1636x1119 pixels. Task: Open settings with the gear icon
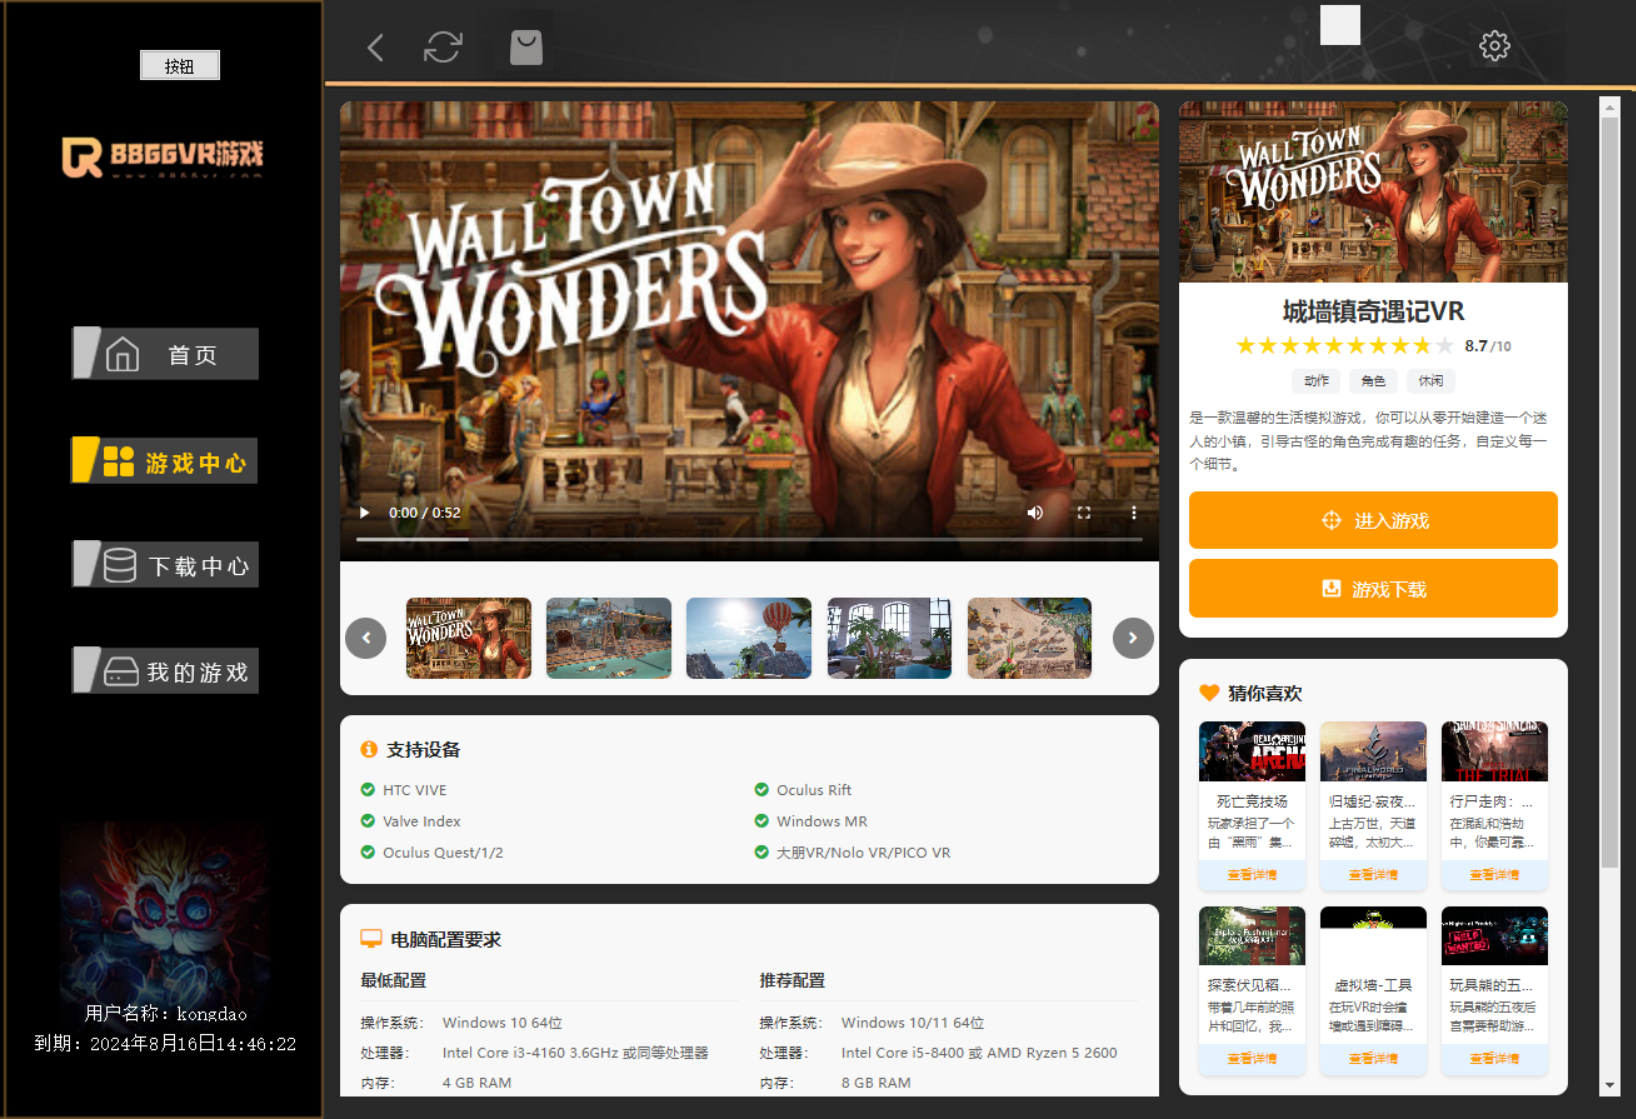click(1495, 46)
